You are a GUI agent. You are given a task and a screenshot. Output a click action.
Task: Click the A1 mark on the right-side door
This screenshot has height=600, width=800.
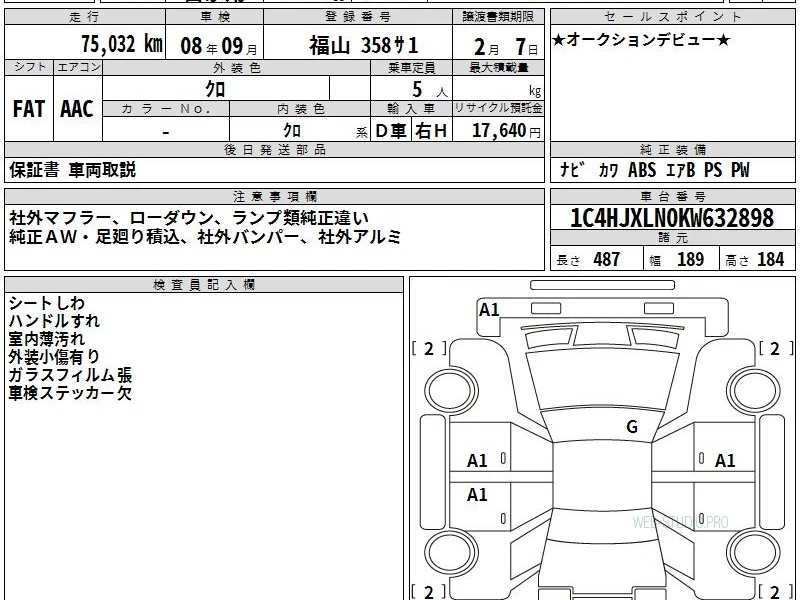point(724,461)
